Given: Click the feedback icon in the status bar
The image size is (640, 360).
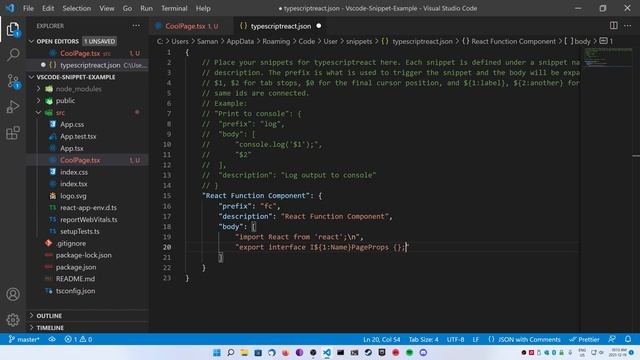Looking at the screenshot, I should tap(612, 339).
